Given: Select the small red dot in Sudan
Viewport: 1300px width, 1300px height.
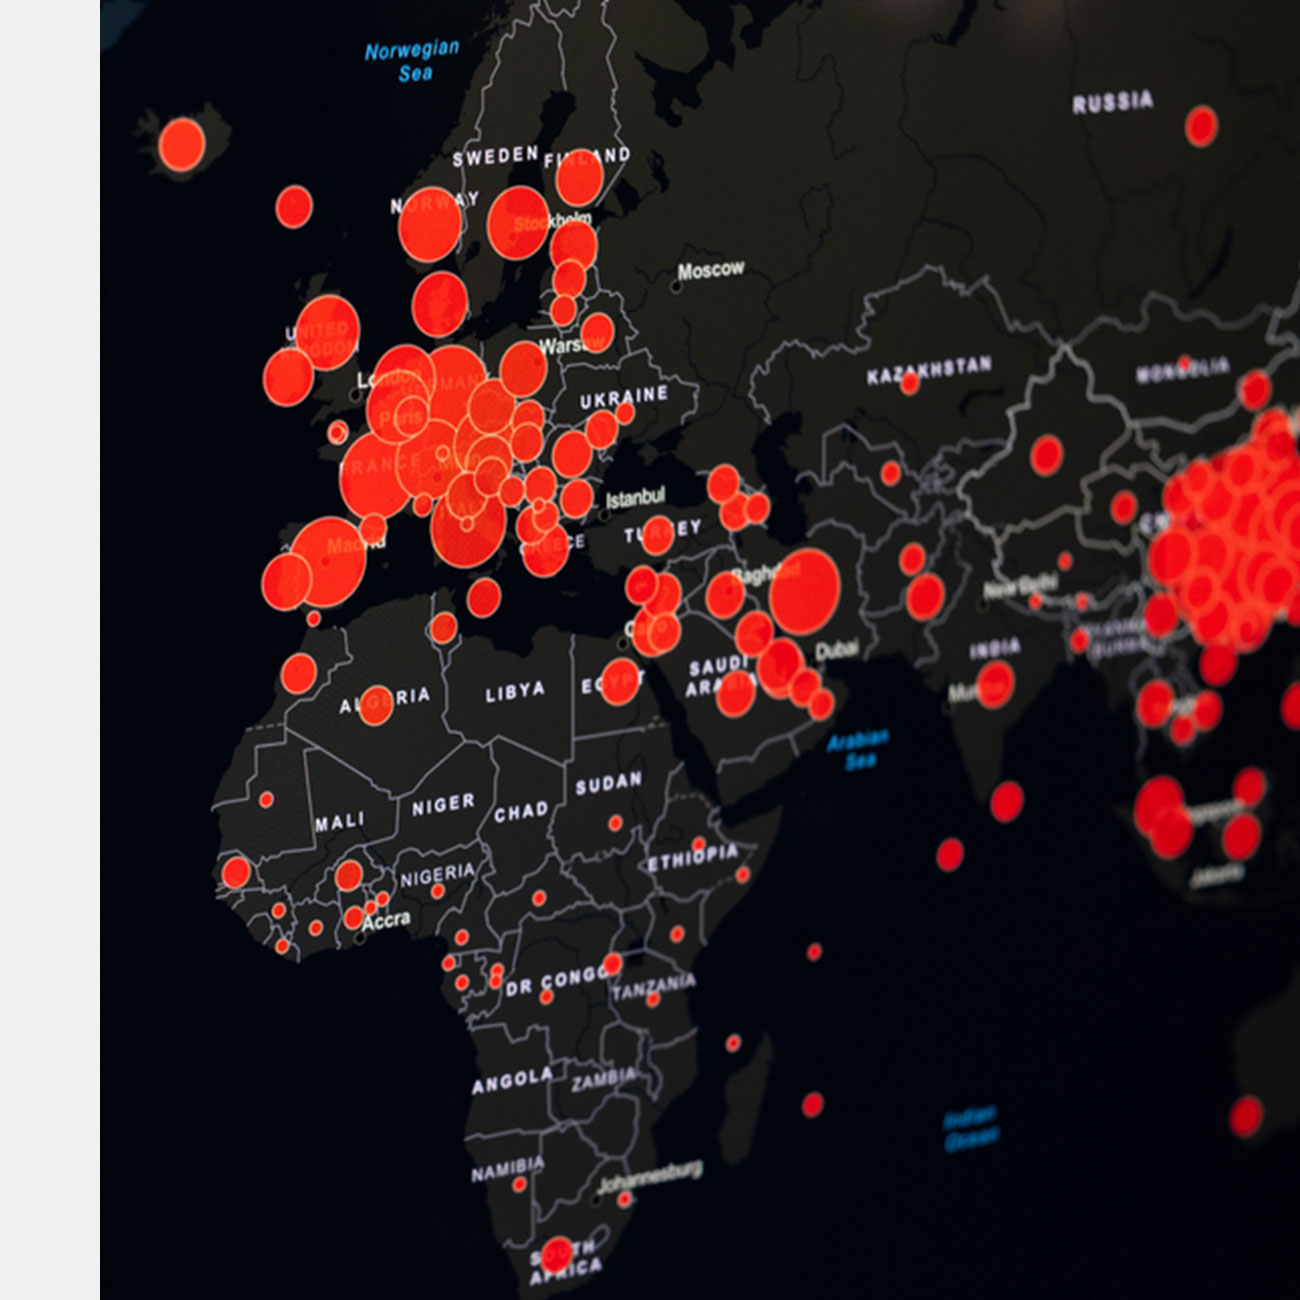Looking at the screenshot, I should coord(615,823).
